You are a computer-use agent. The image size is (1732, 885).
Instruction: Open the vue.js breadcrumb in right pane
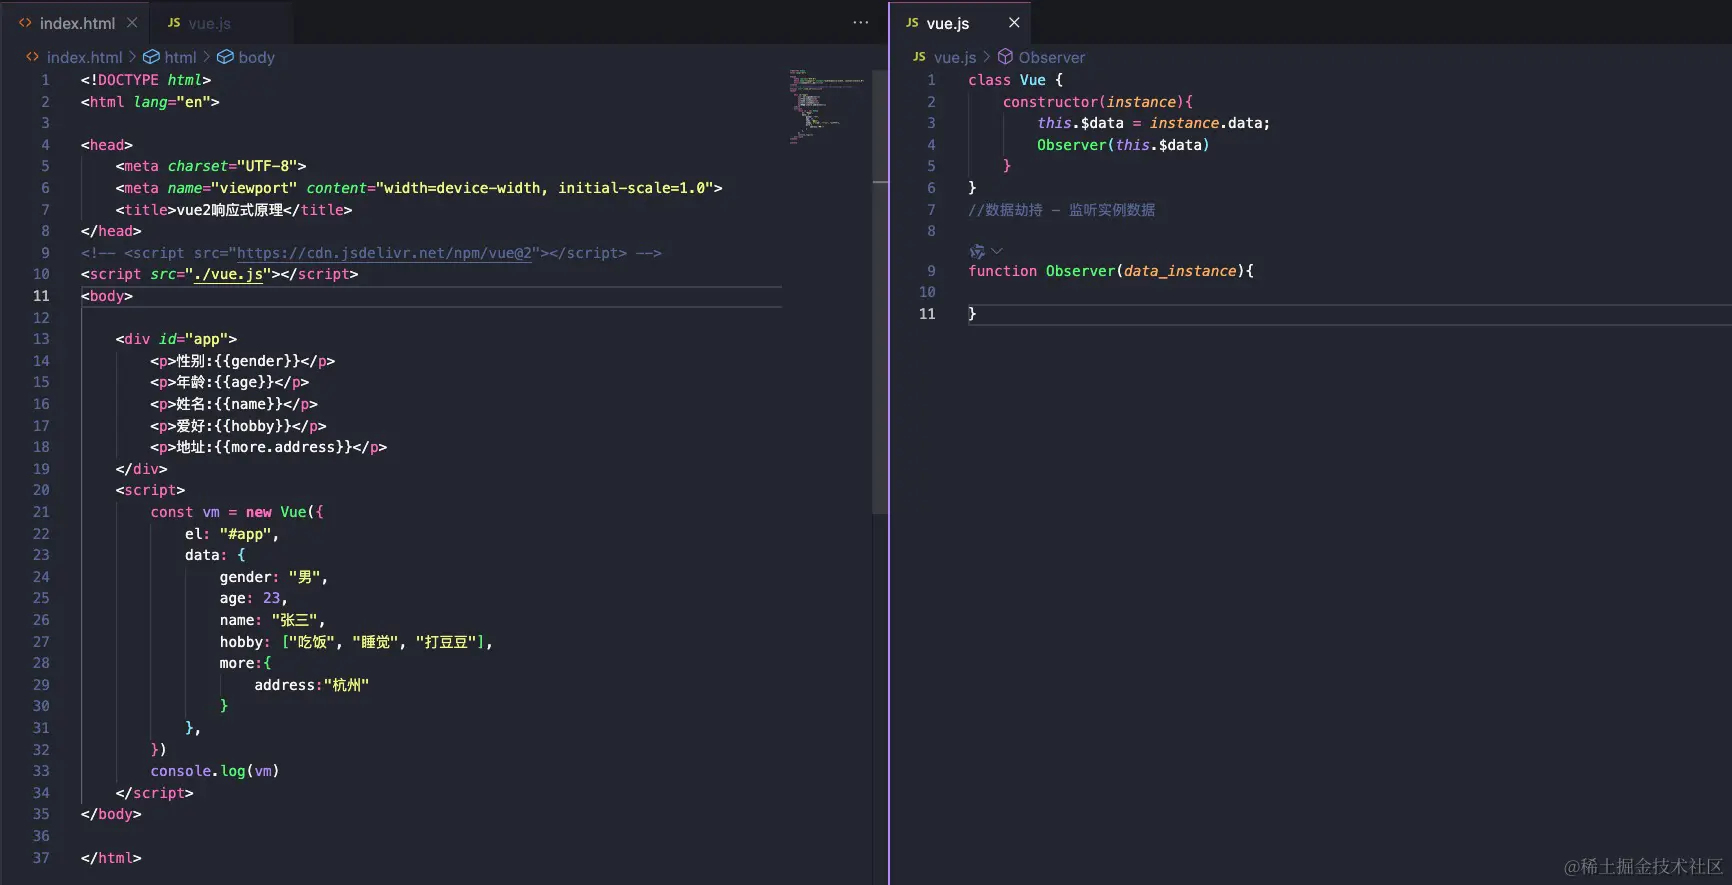click(x=955, y=57)
